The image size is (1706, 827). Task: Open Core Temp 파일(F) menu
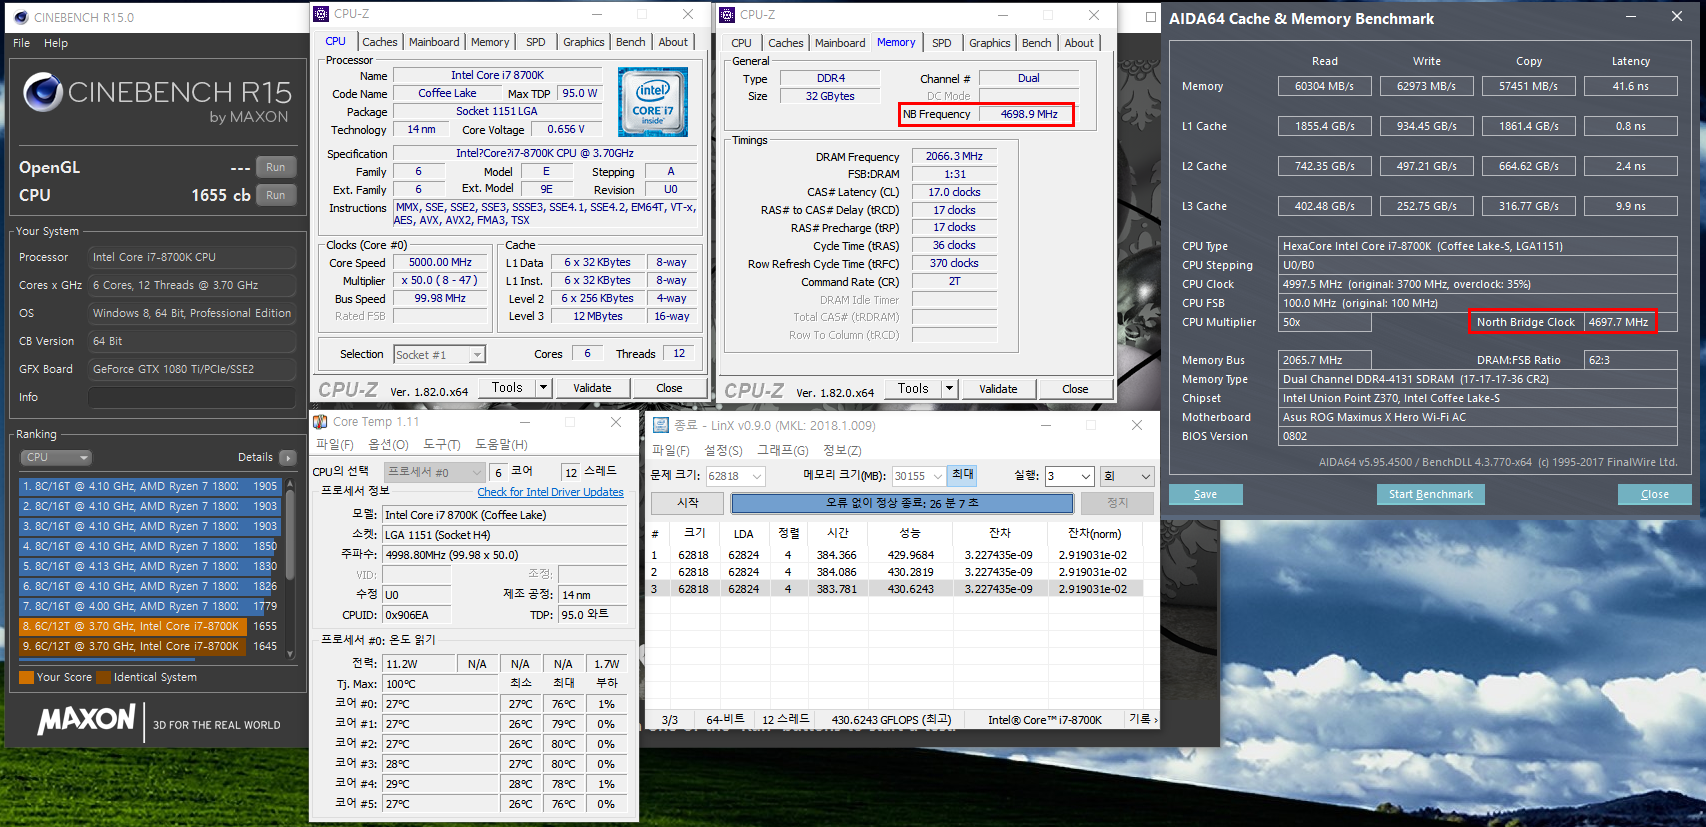tap(335, 445)
